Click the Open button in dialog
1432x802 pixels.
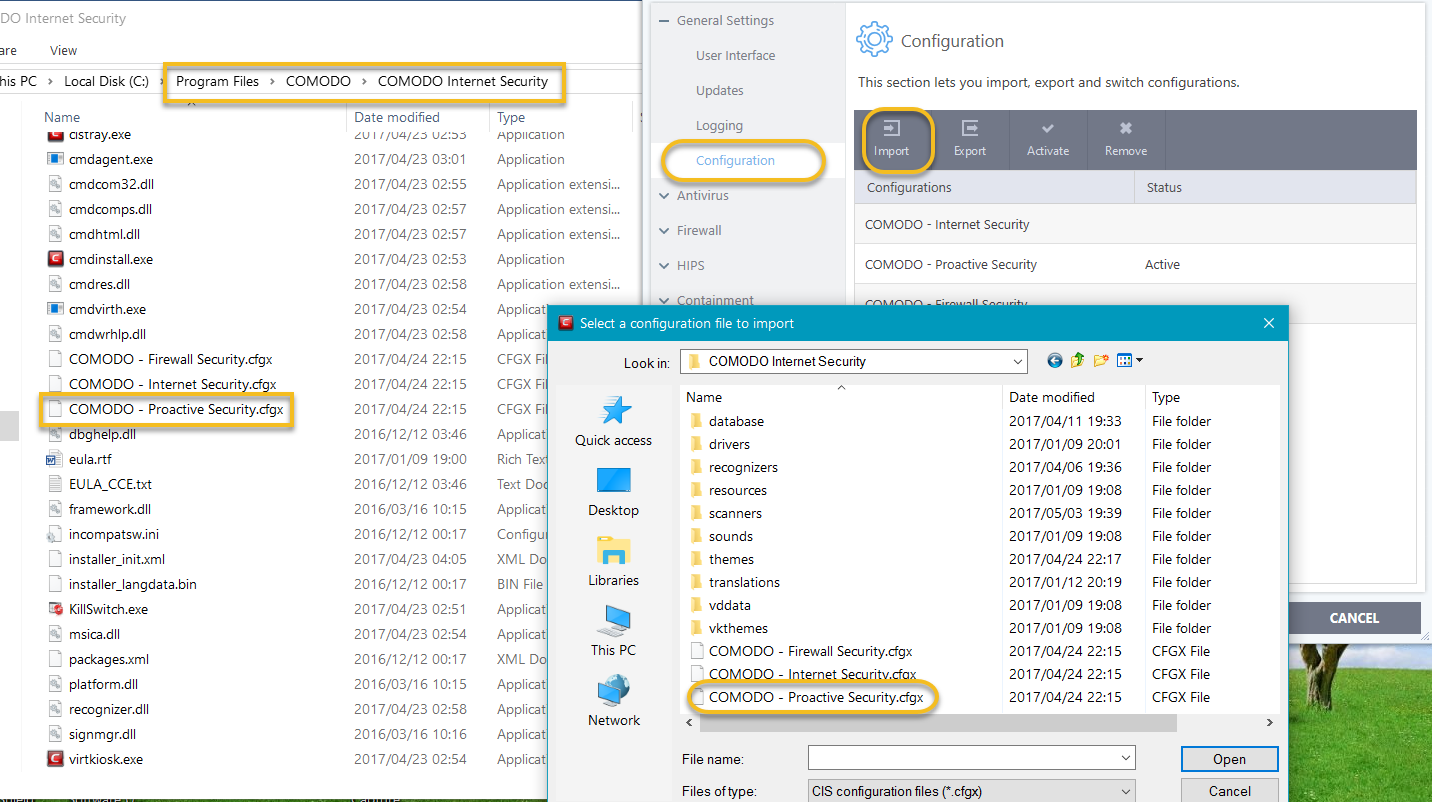pos(1229,759)
